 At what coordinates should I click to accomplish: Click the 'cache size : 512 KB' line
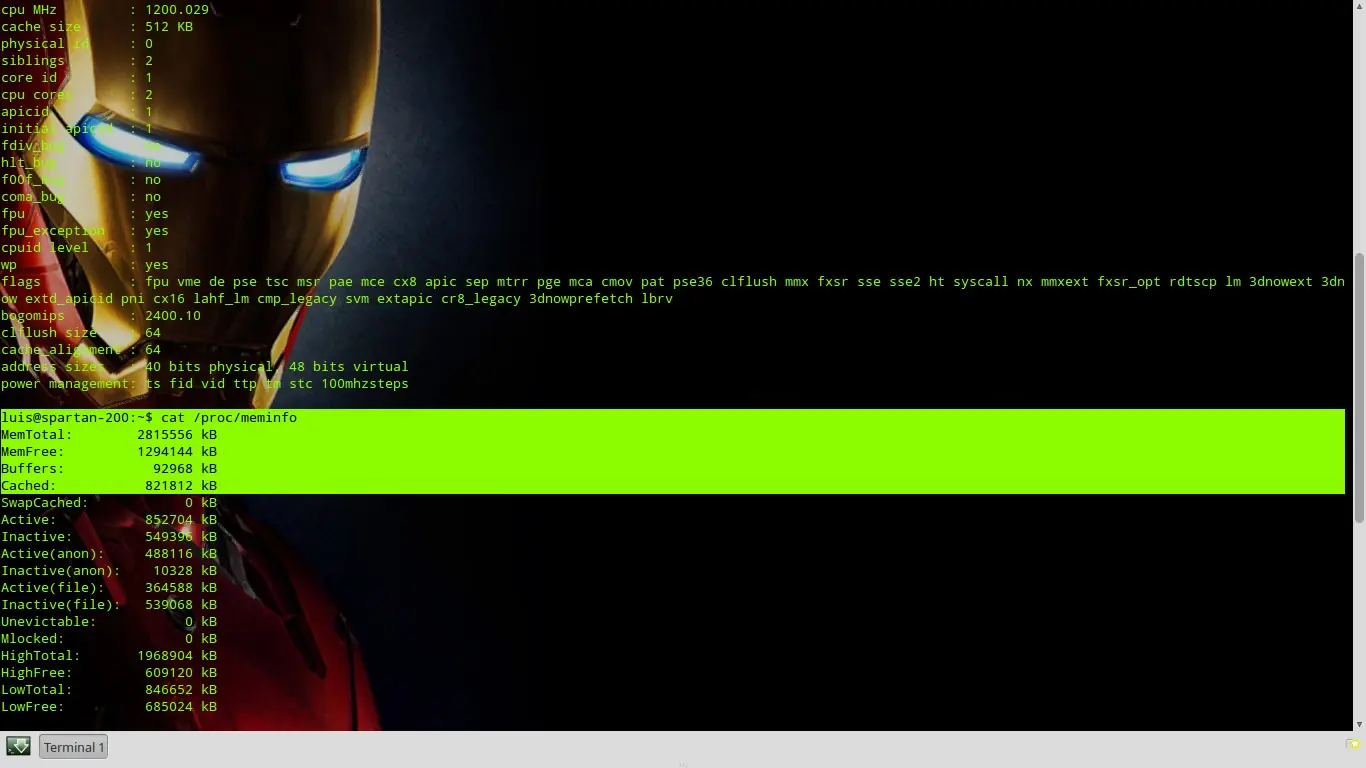(97, 27)
